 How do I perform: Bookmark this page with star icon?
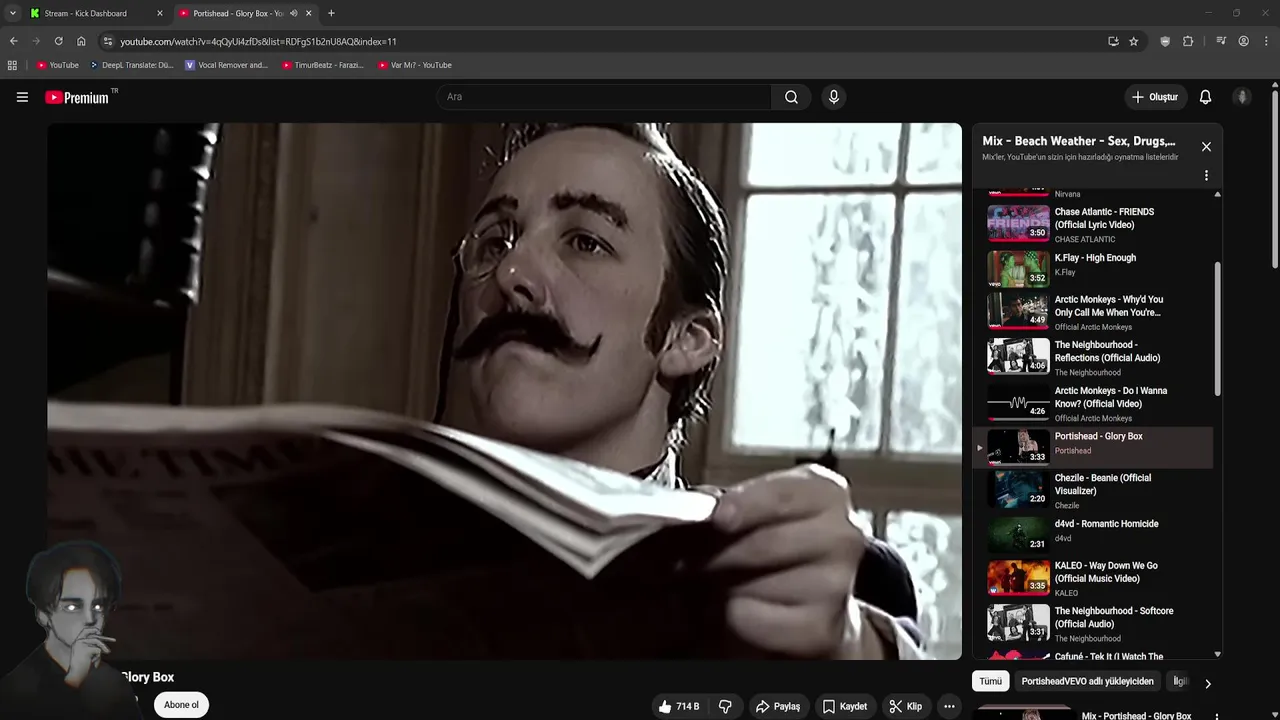(1133, 41)
